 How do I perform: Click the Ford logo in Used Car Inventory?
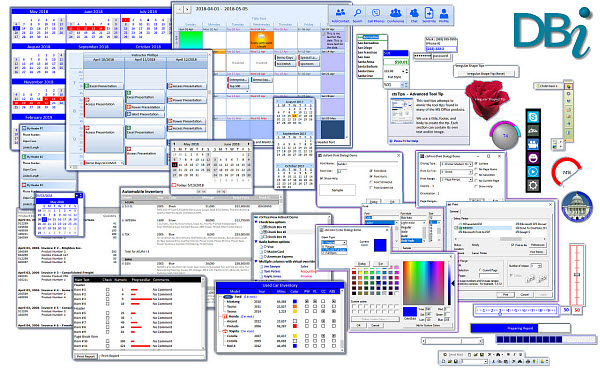(227, 297)
